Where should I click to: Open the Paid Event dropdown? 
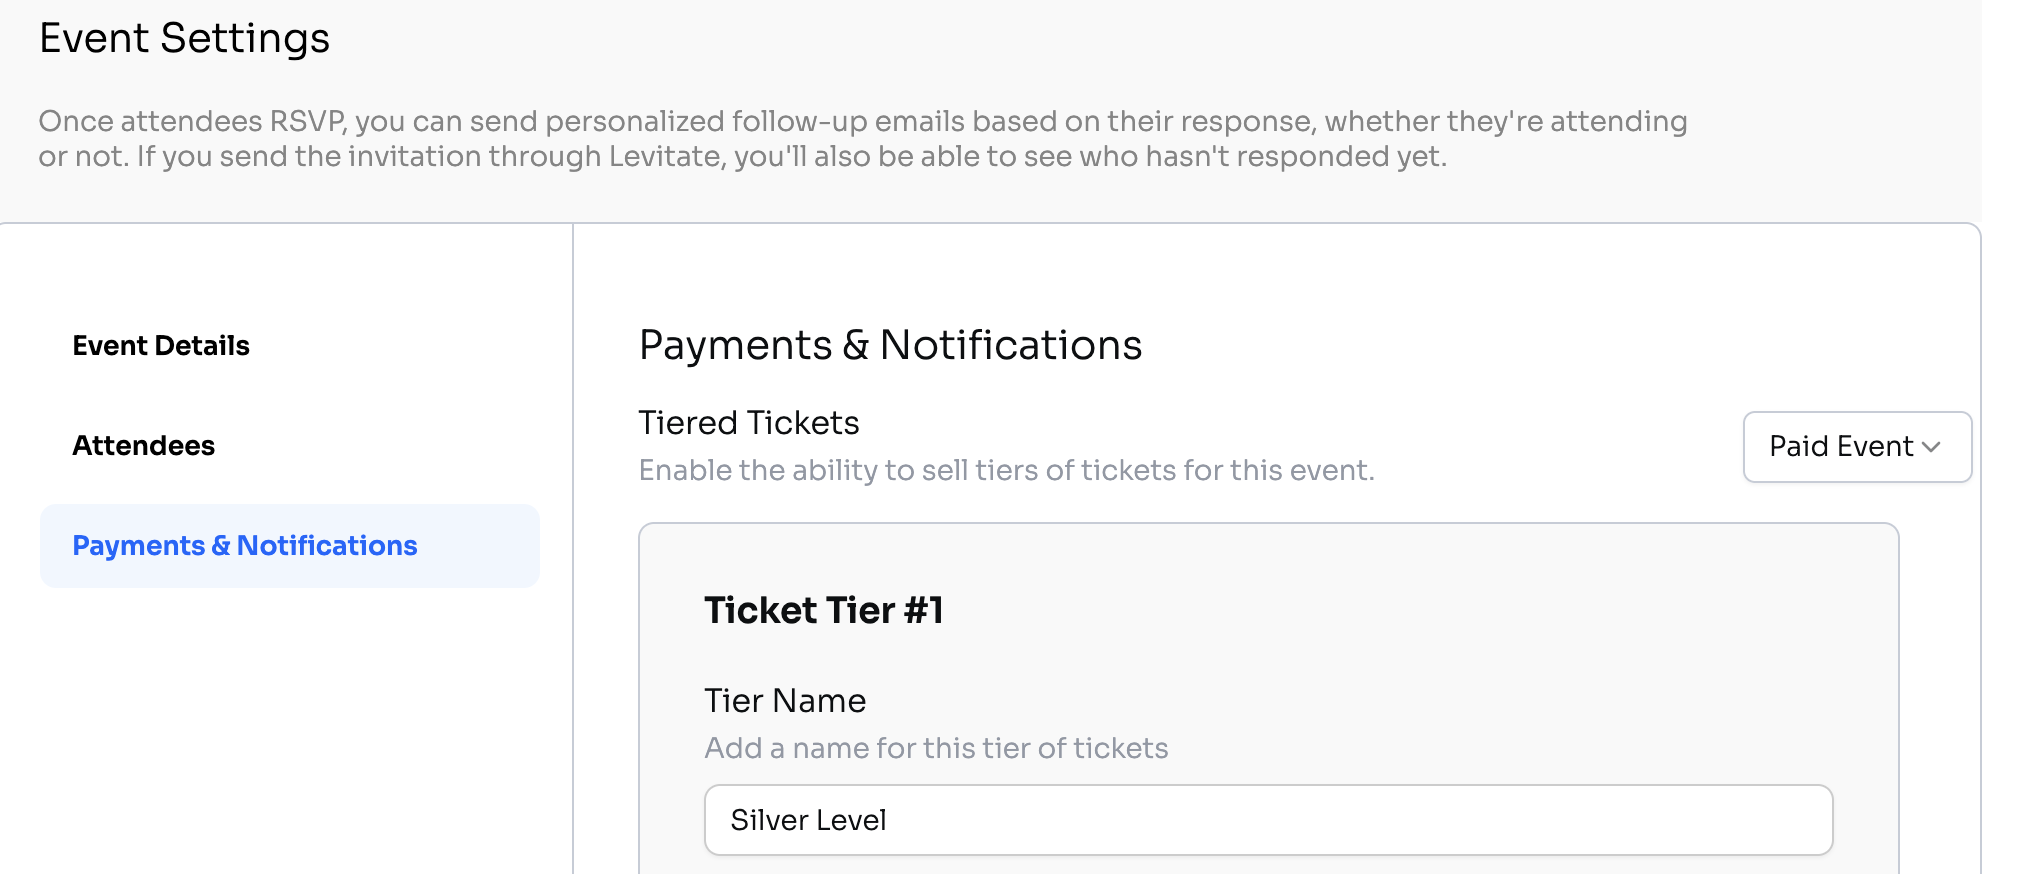pos(1856,447)
